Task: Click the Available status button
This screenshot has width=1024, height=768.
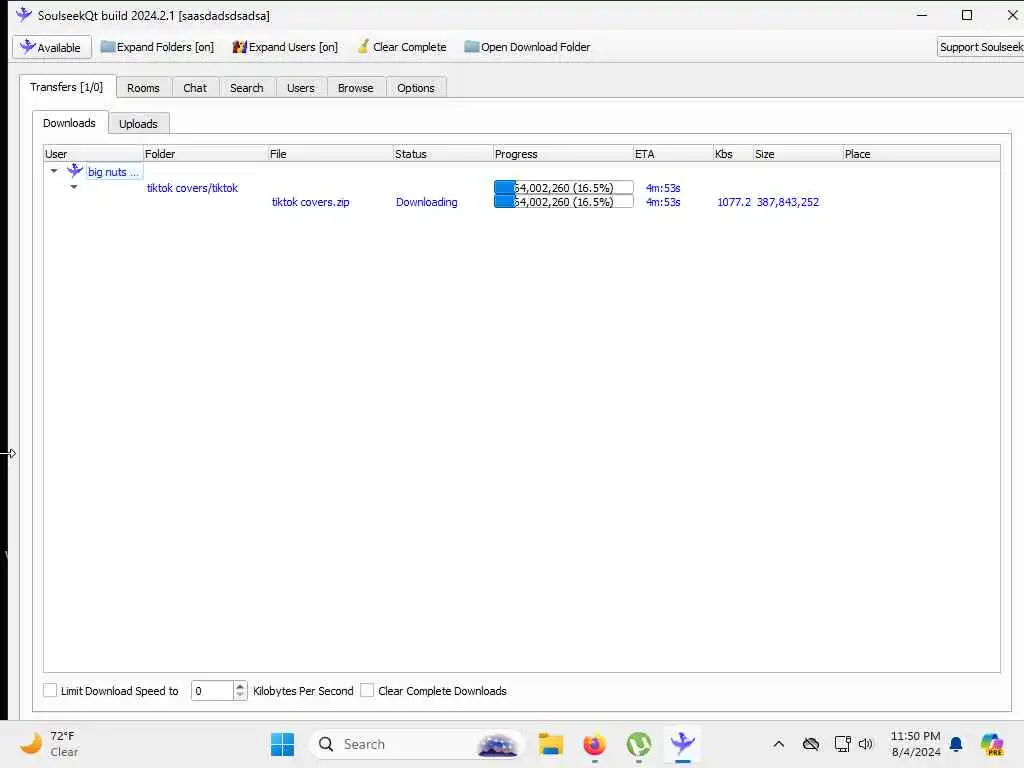Action: 51,47
